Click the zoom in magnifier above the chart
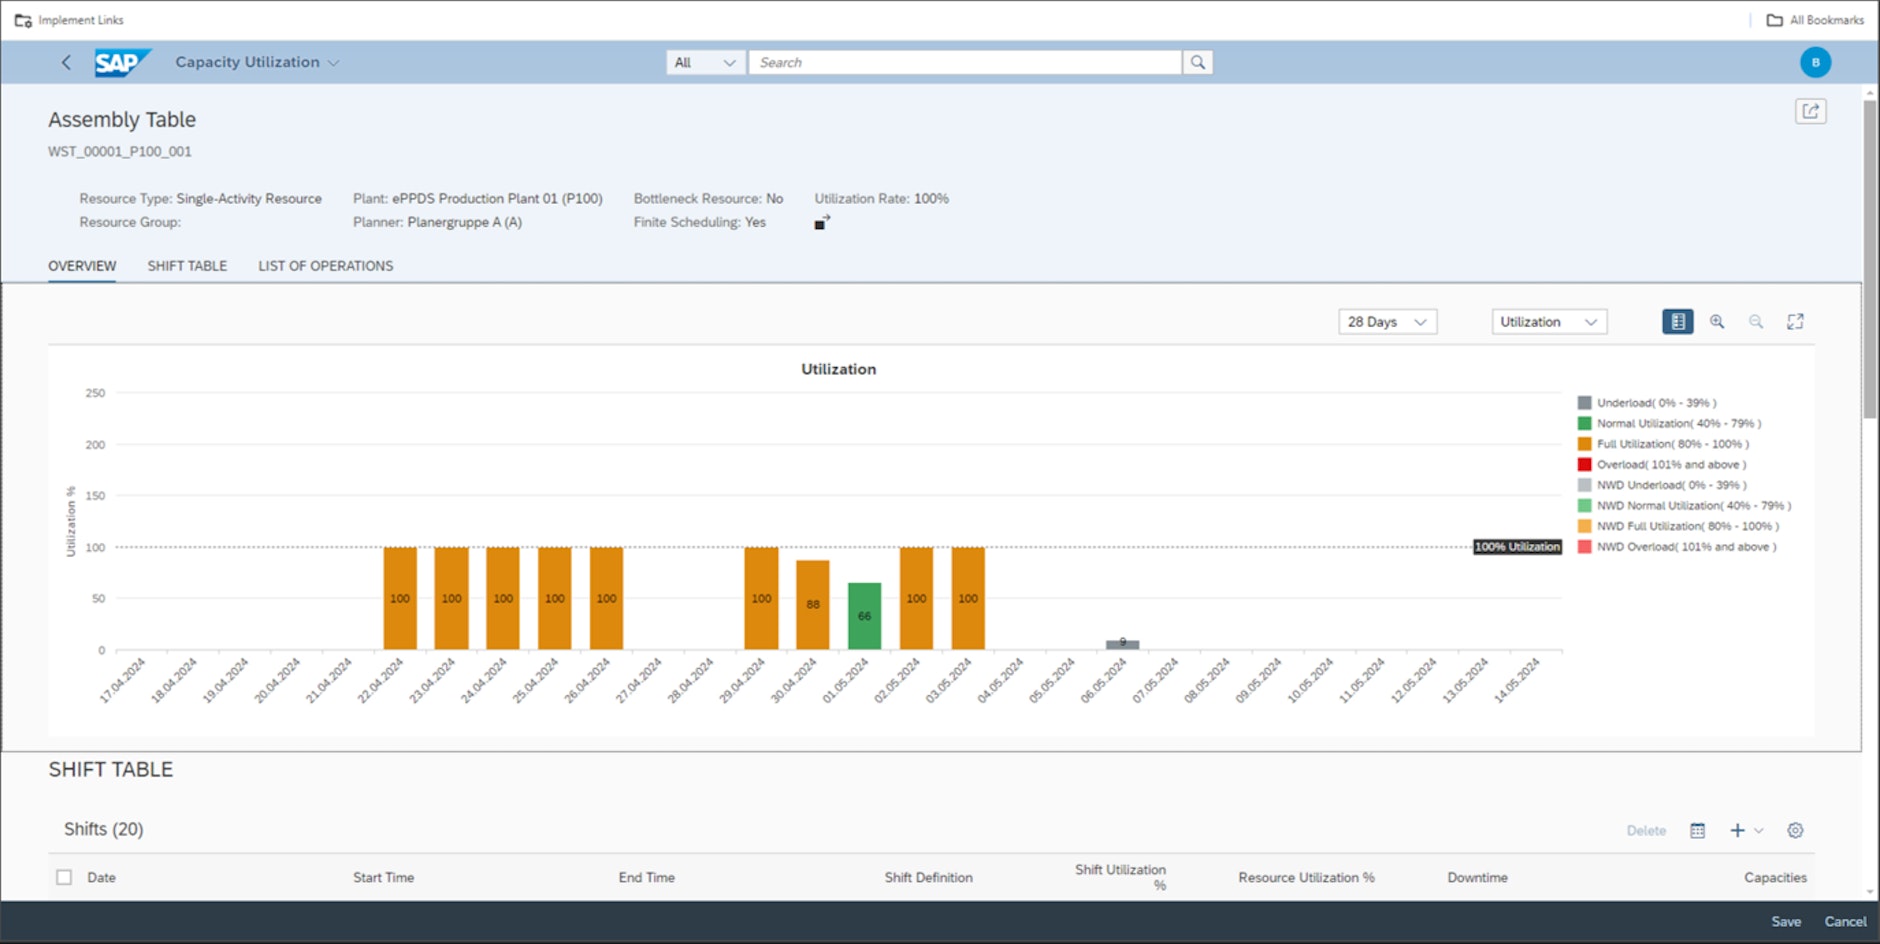The width and height of the screenshot is (1880, 944). (x=1719, y=321)
